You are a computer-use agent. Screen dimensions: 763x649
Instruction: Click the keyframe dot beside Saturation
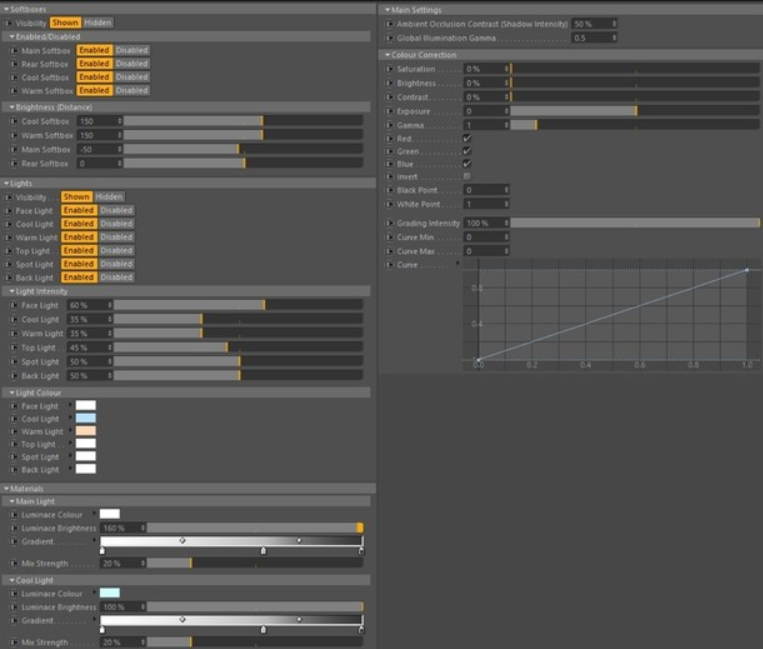tap(389, 69)
